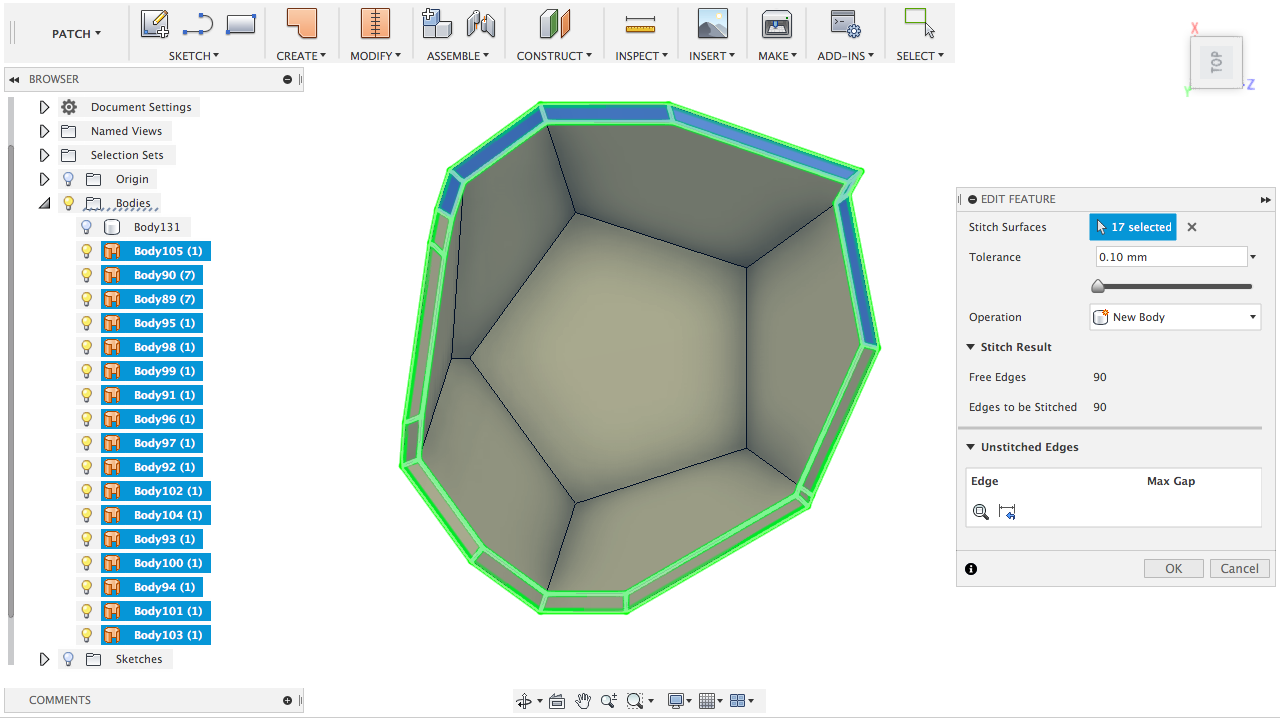This screenshot has height=718, width=1280.
Task: Toggle visibility lightbulb of Body105 (1)
Action: [x=86, y=251]
